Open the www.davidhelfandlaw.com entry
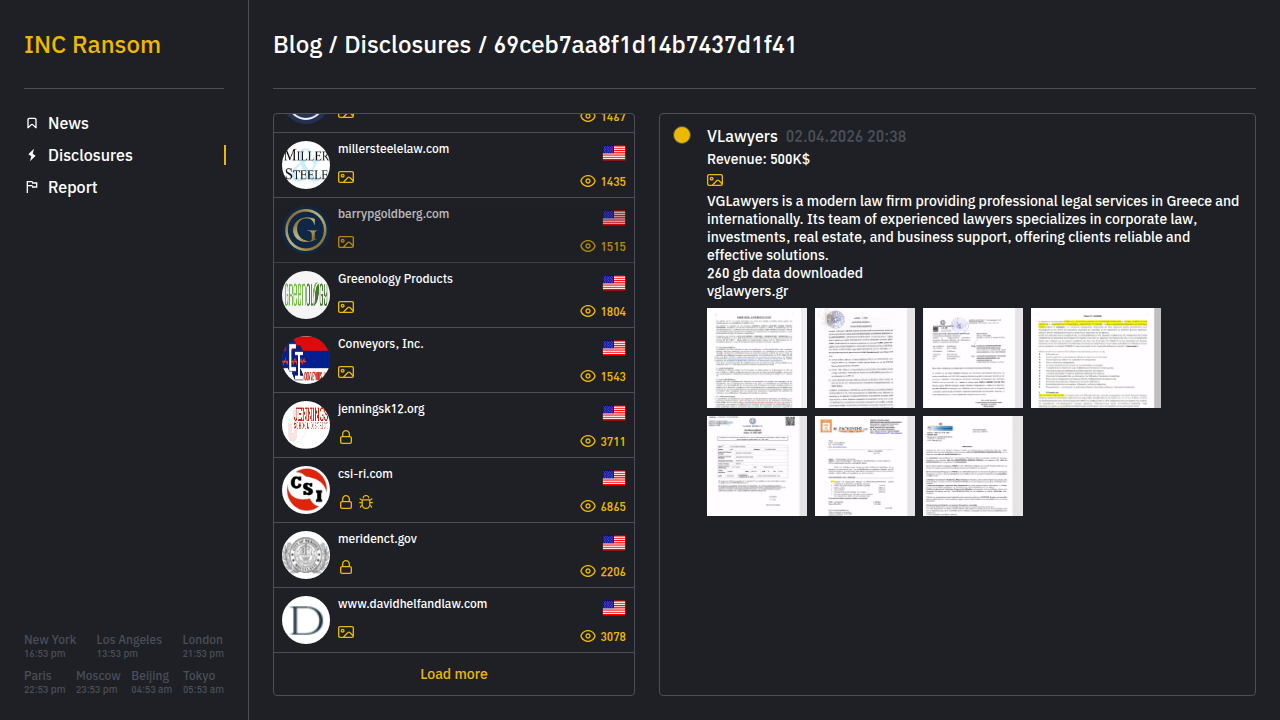 (x=412, y=604)
